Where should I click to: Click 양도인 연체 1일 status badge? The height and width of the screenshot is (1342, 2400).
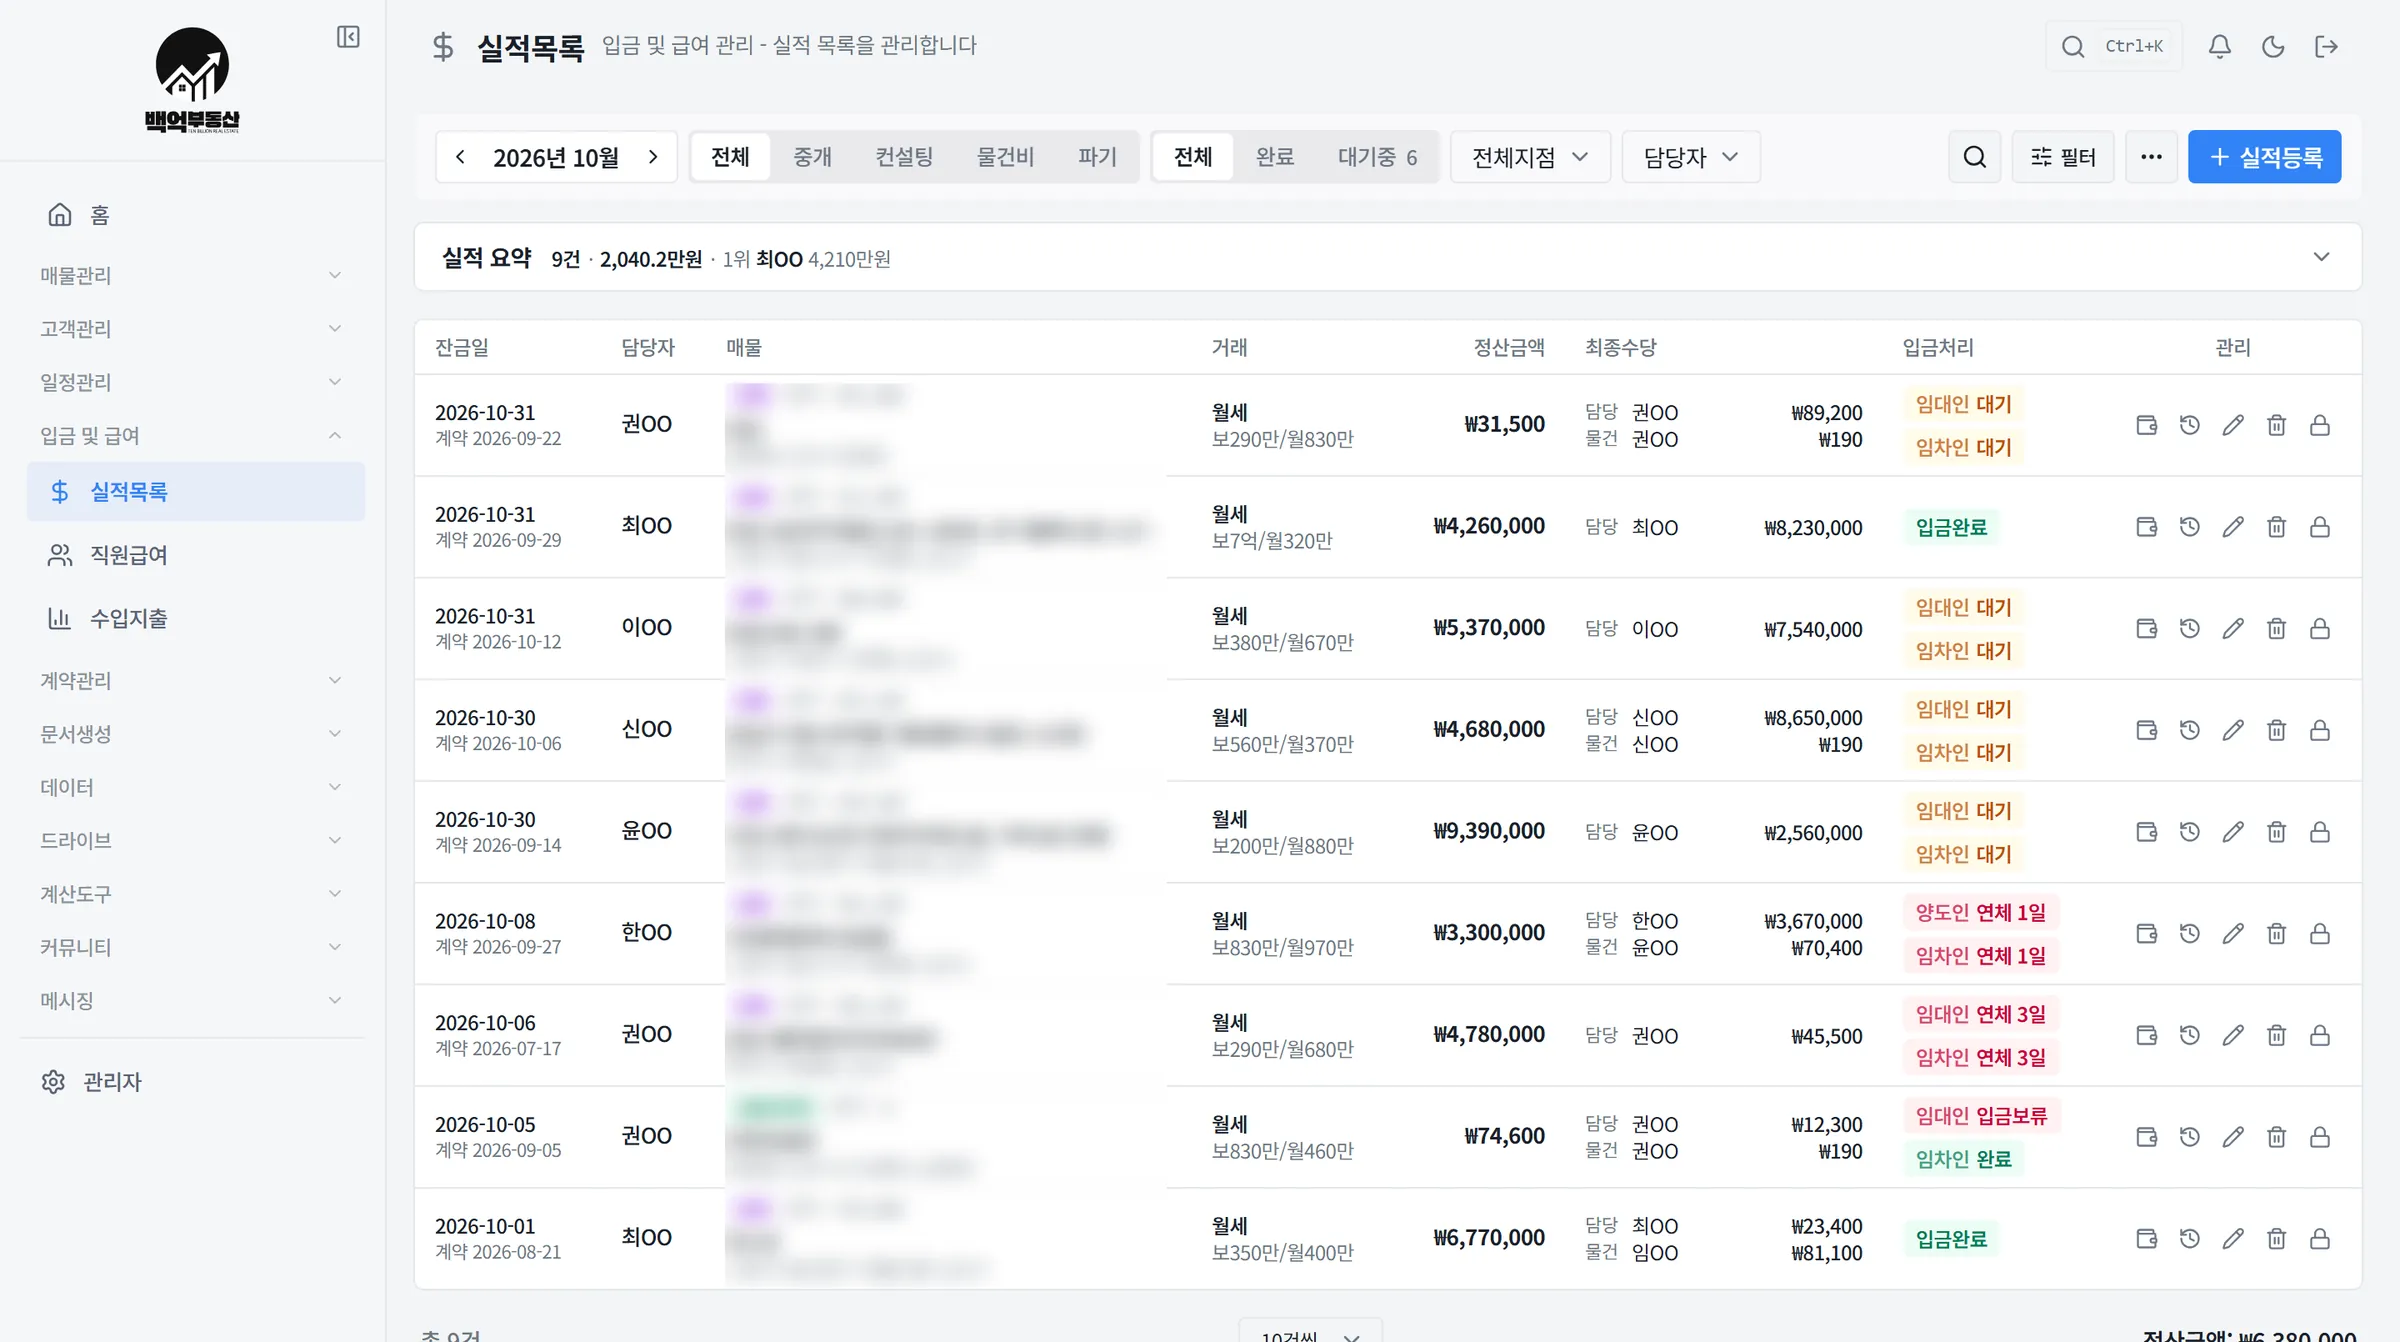[1980, 913]
